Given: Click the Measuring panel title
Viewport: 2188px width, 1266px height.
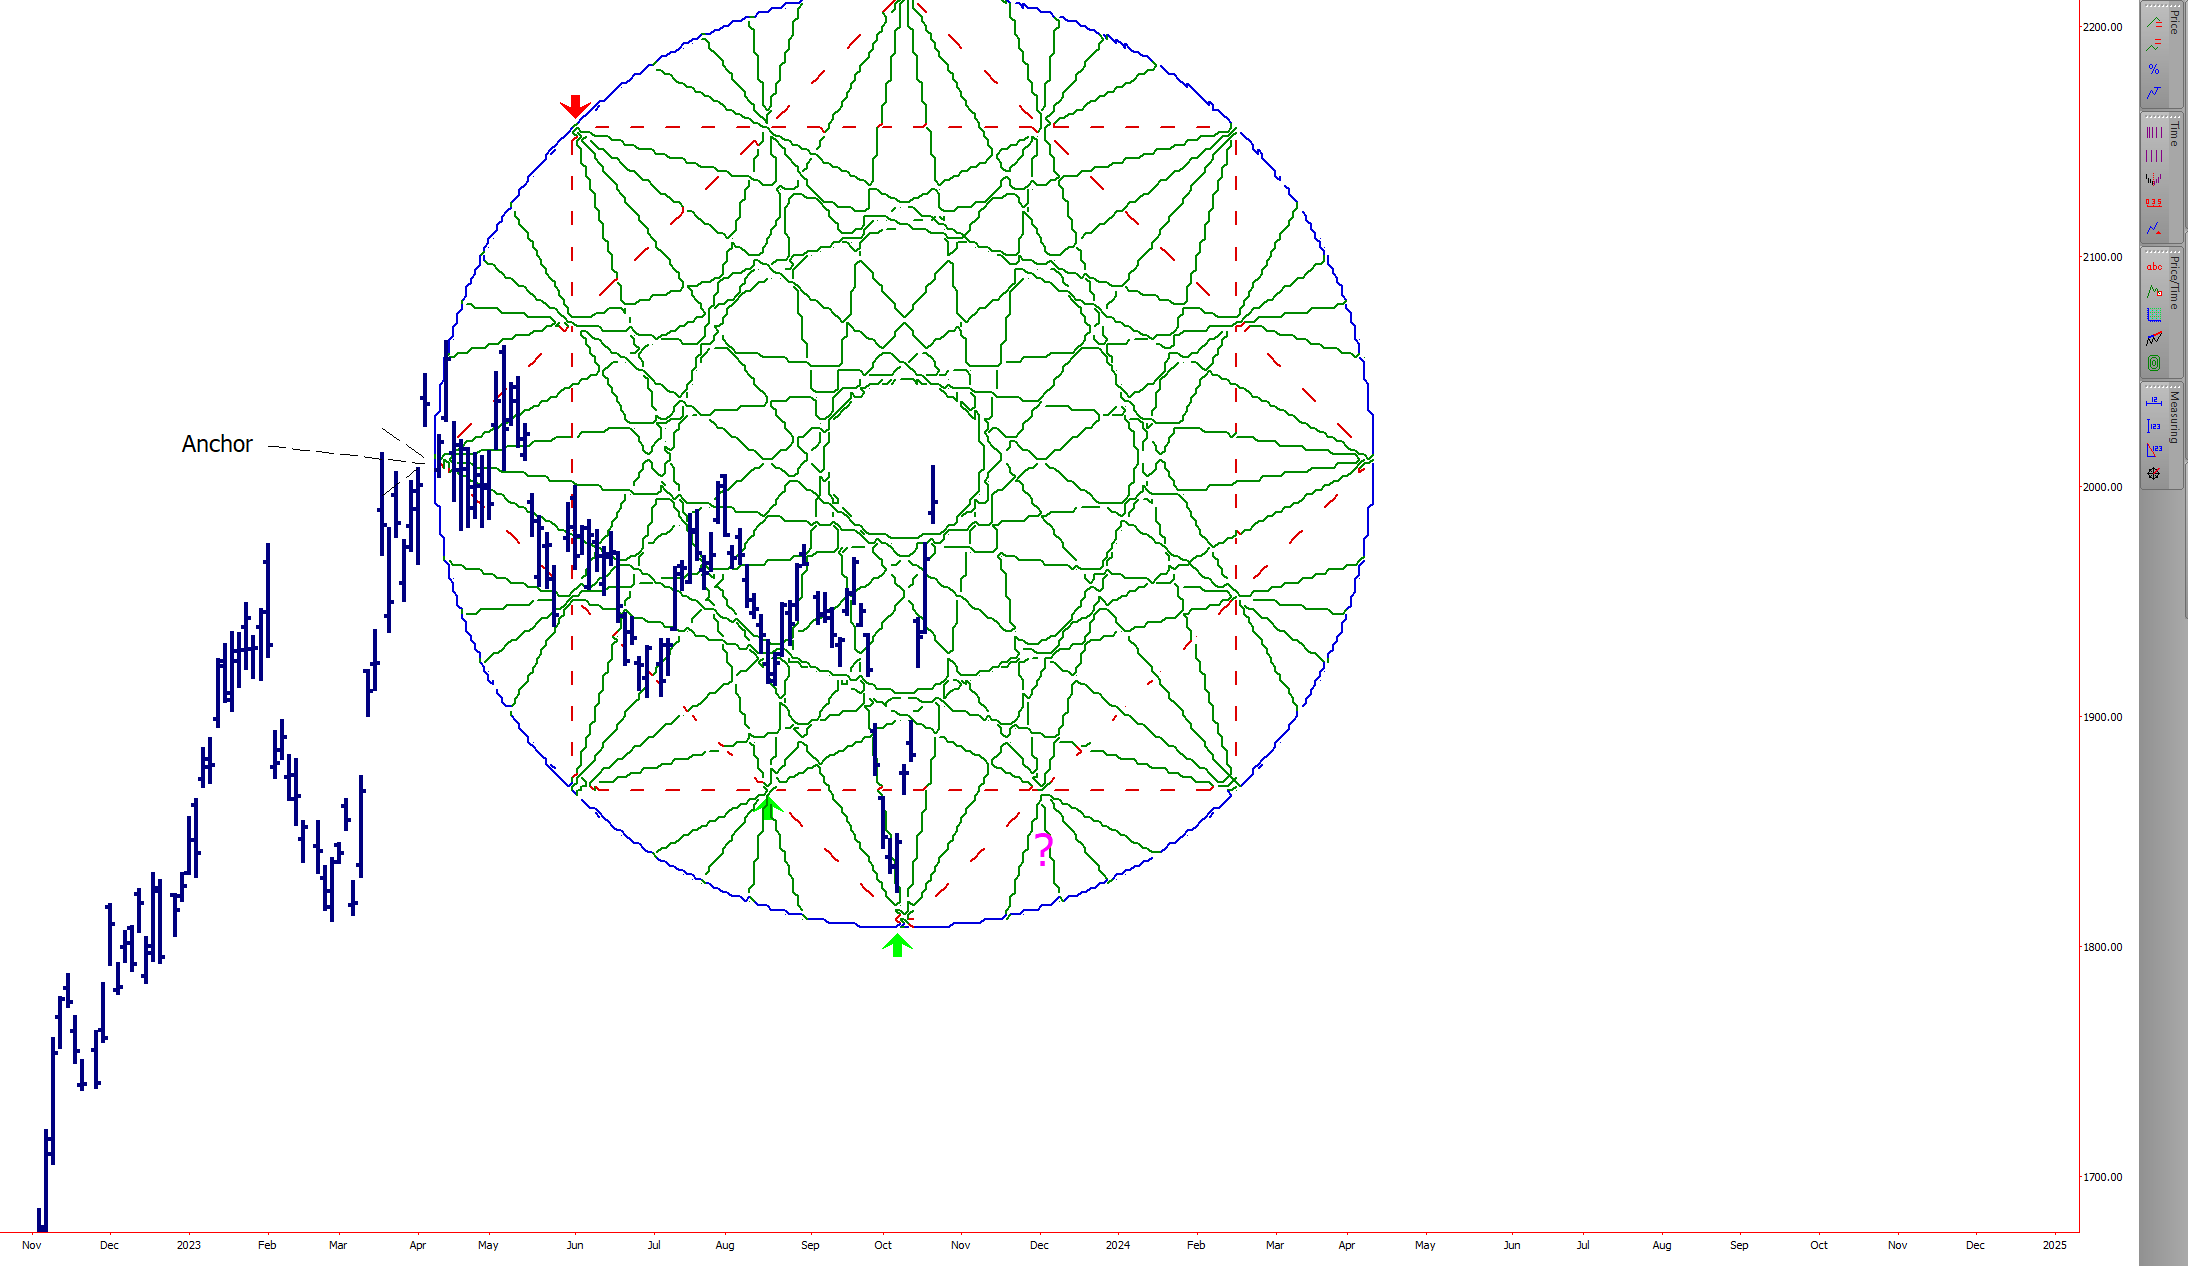Looking at the screenshot, I should [2174, 418].
